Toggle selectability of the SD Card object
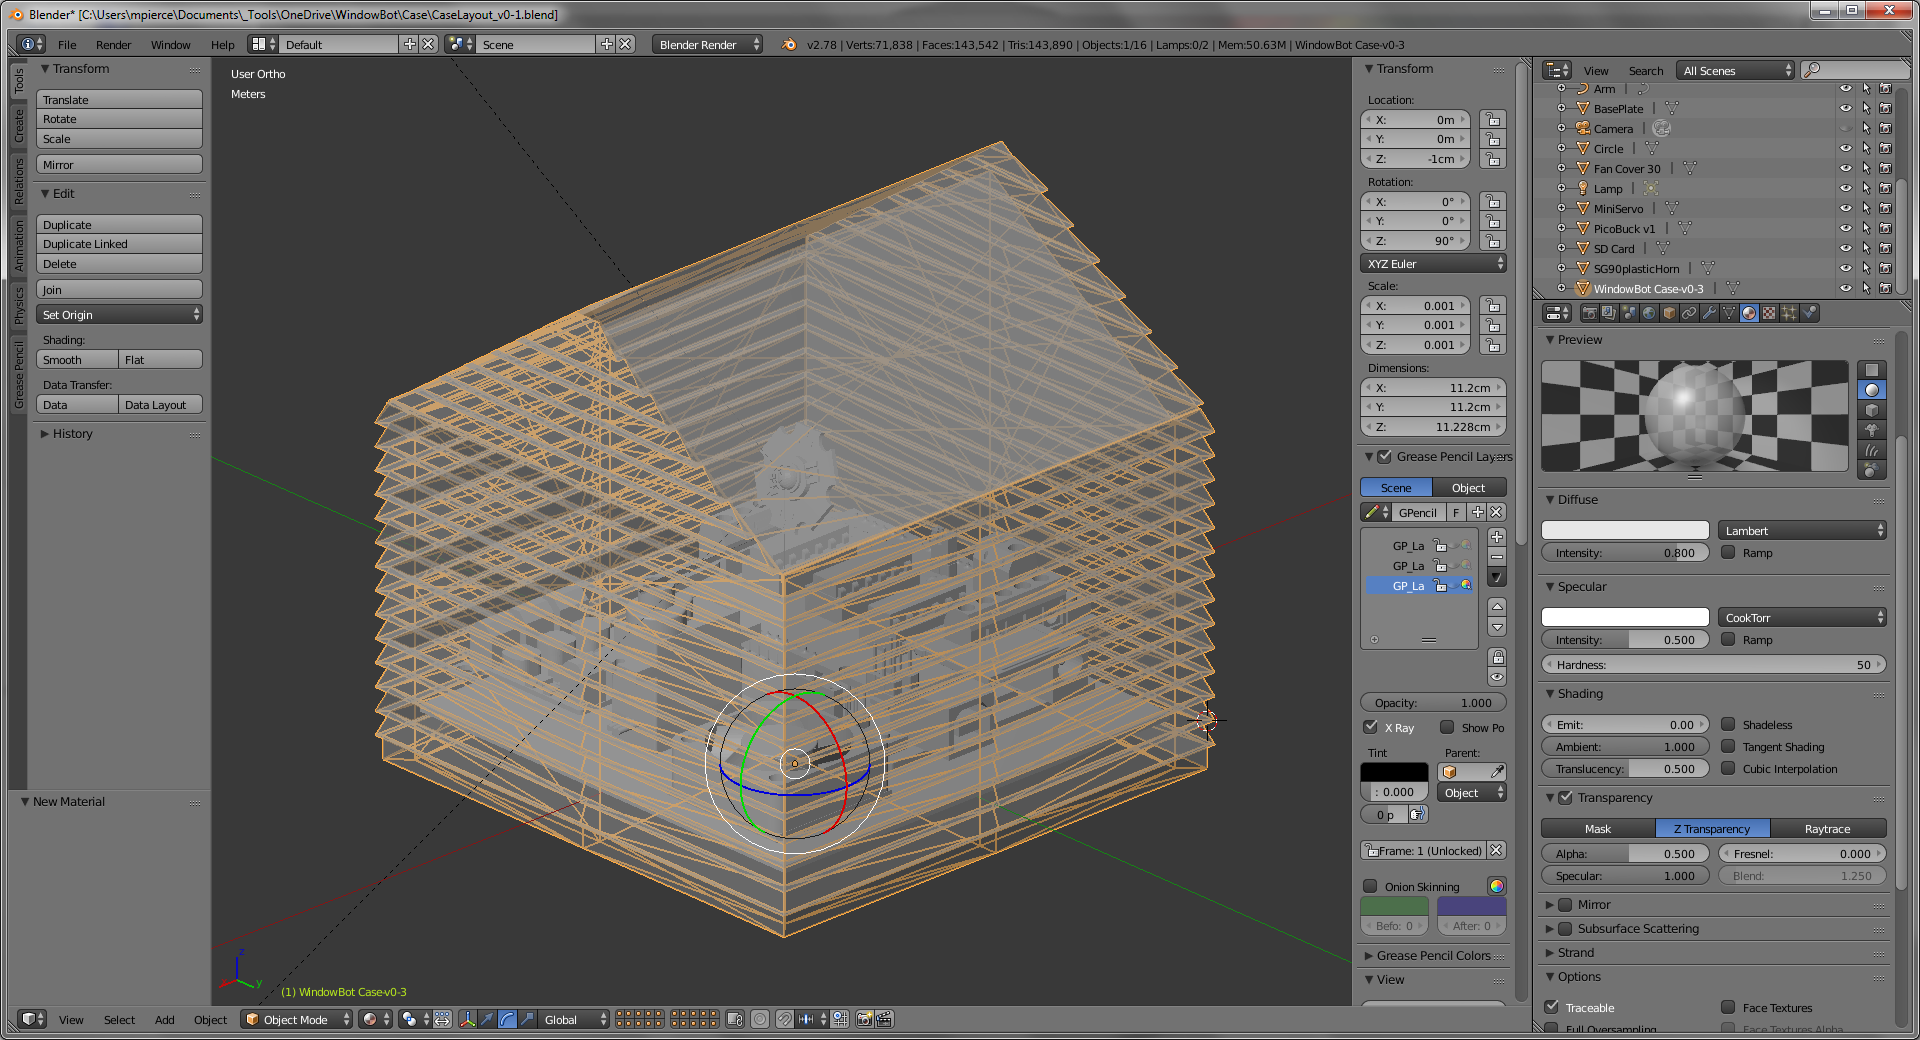Viewport: 1920px width, 1040px height. (x=1866, y=248)
